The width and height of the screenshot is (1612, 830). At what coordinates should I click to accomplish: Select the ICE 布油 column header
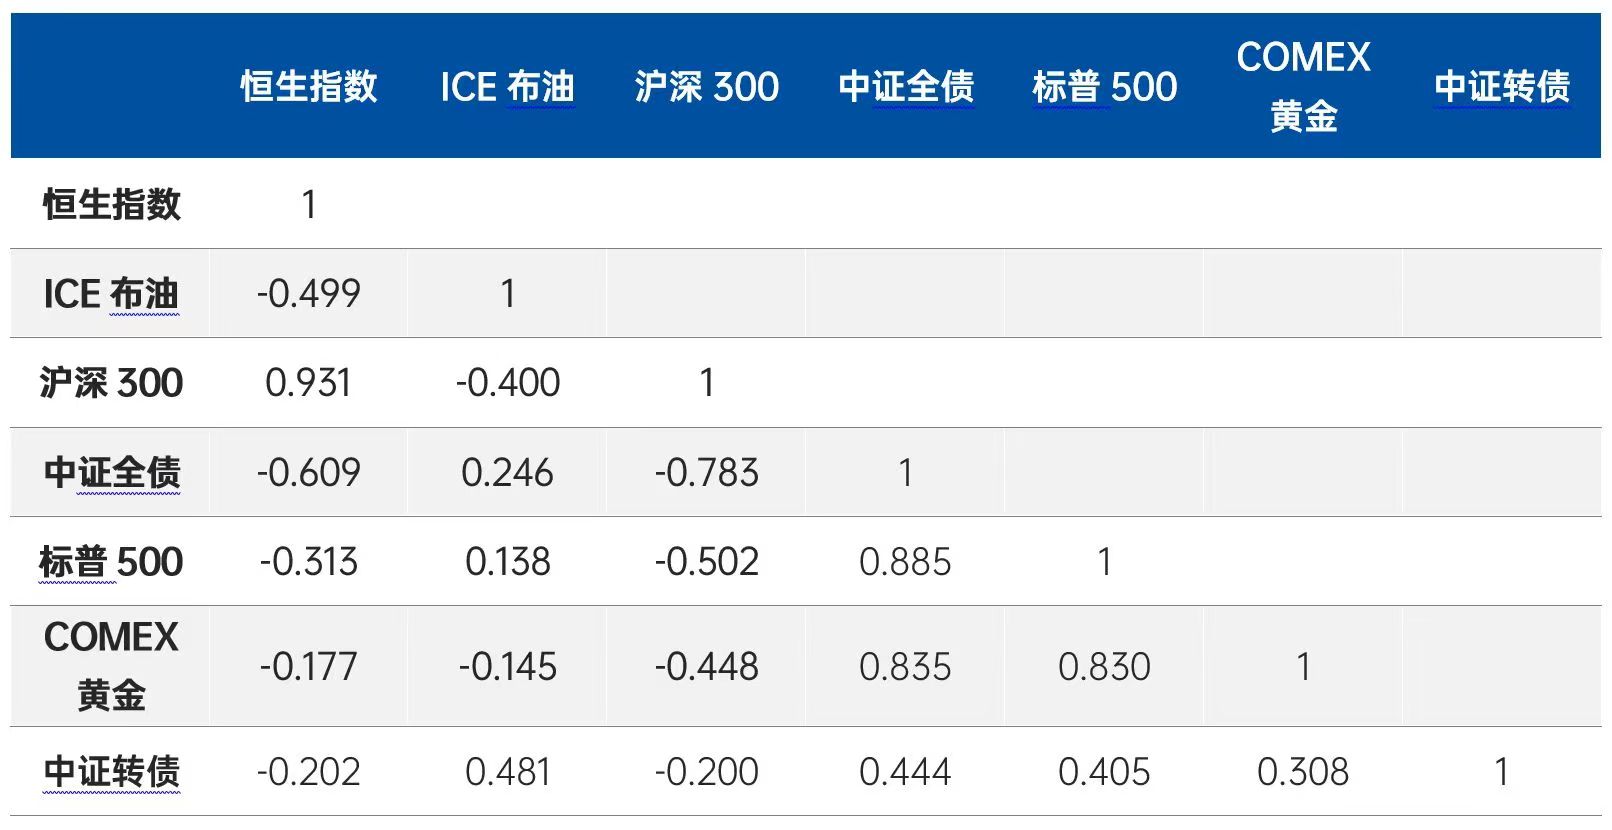click(x=507, y=87)
